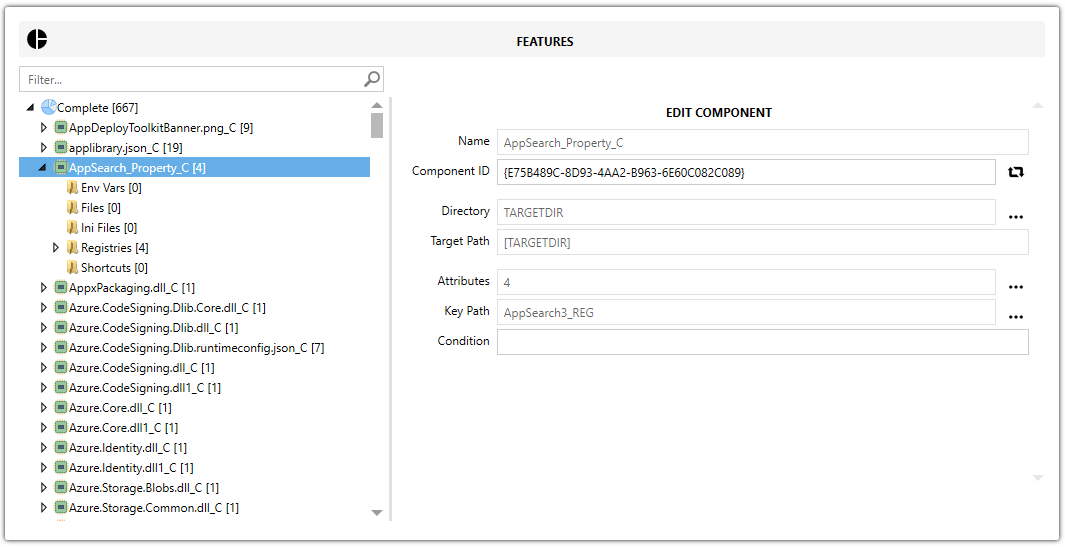This screenshot has width=1065, height=547.
Task: Expand the AppxPackaging.dll_C node
Action: pos(43,287)
